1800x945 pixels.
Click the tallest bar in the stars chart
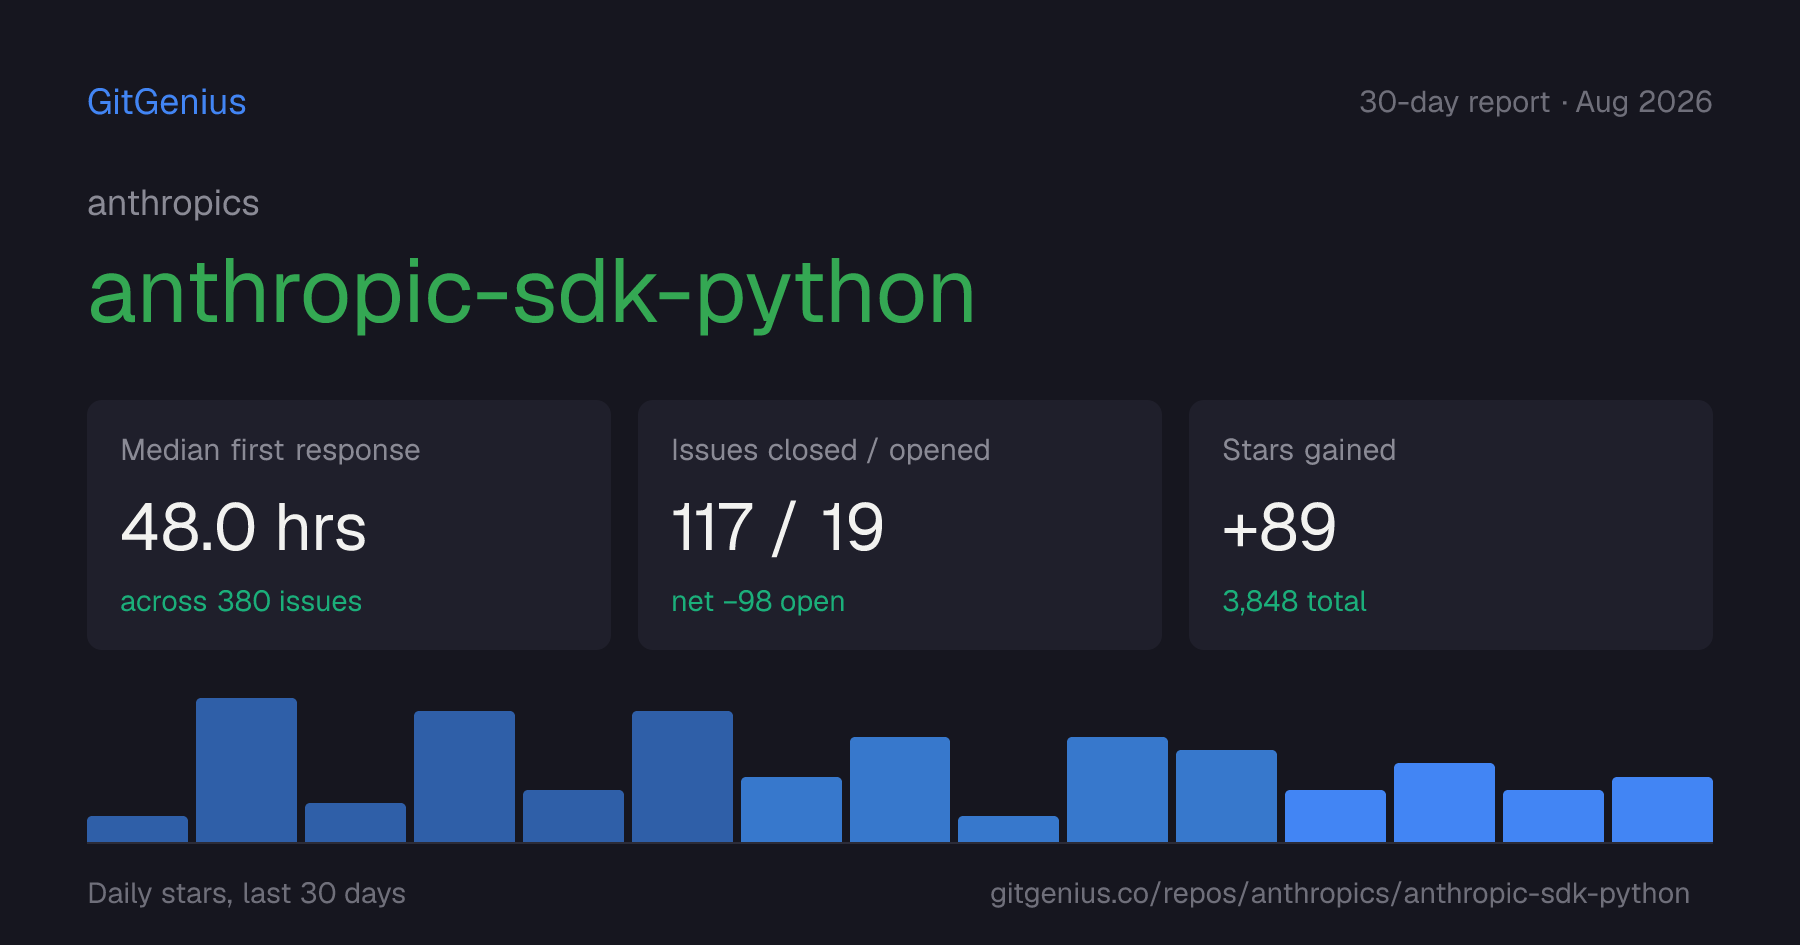click(x=246, y=770)
